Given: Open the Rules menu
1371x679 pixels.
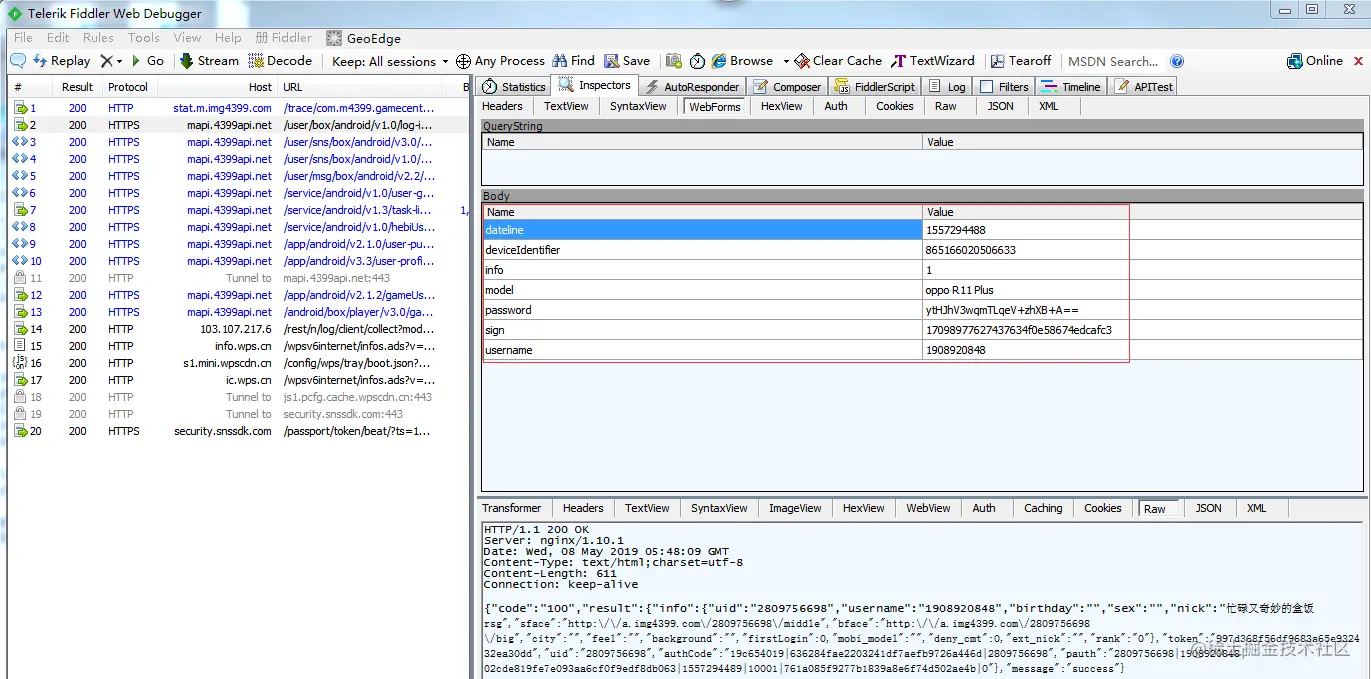Looking at the screenshot, I should point(98,38).
